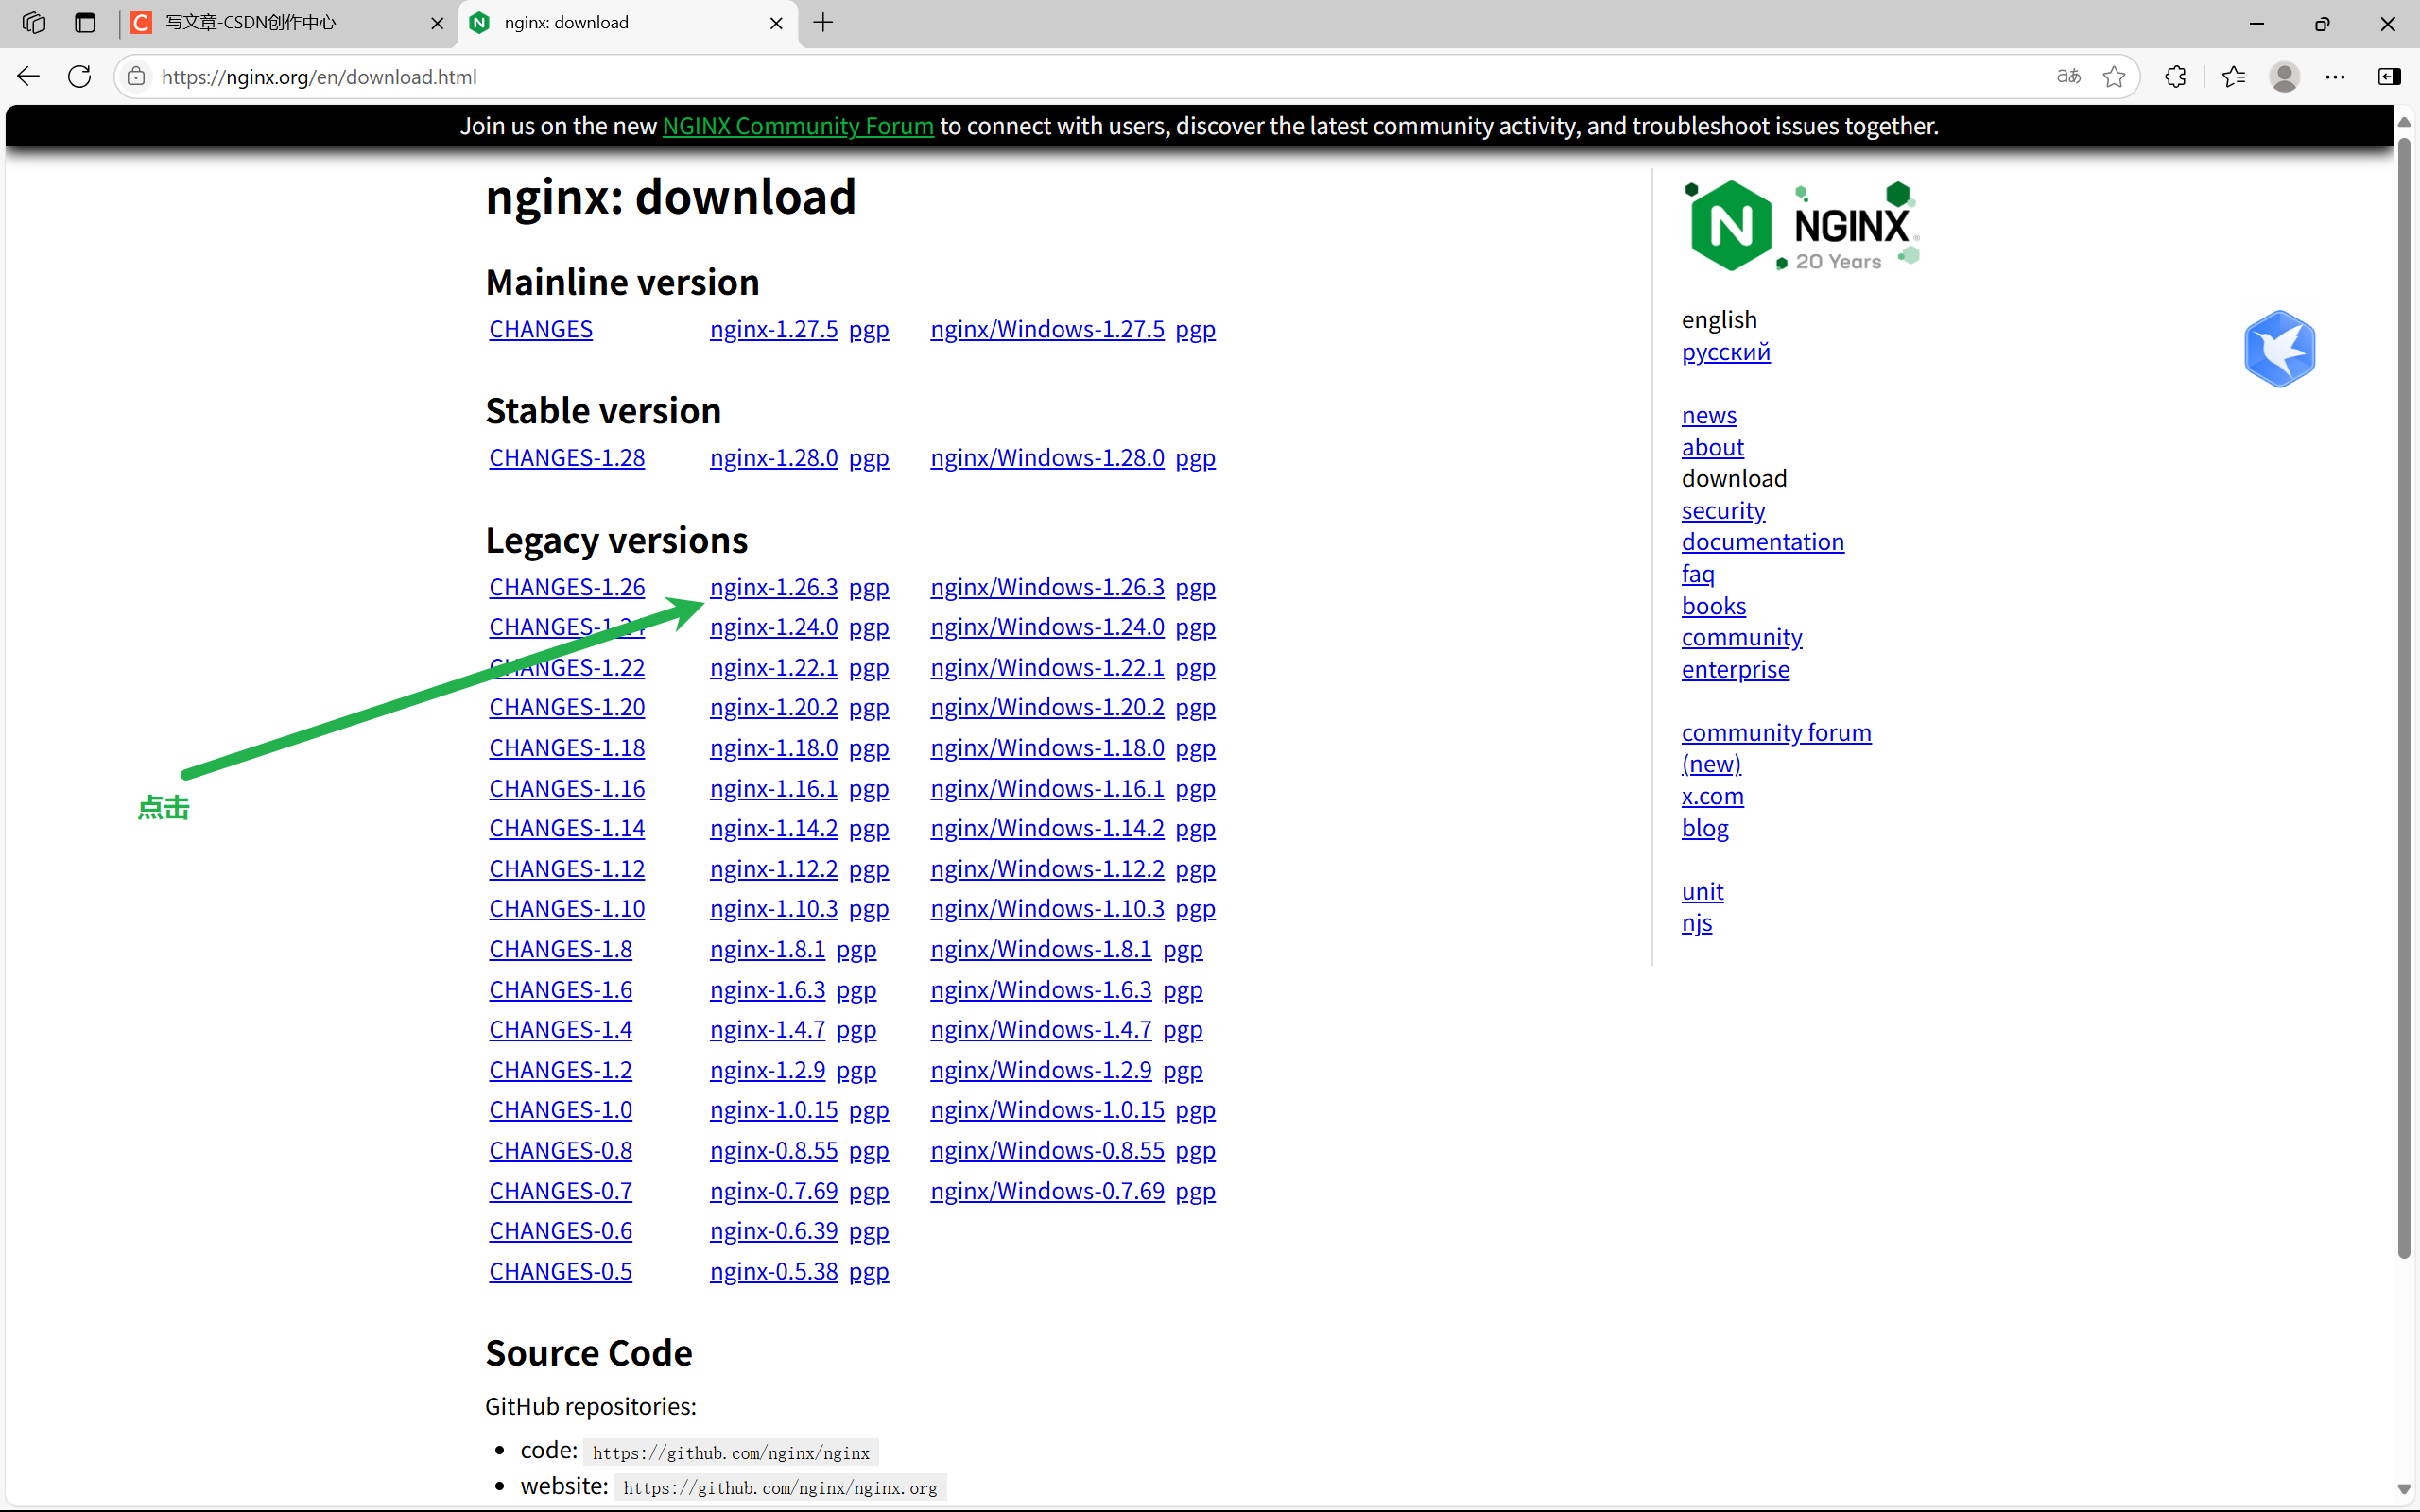This screenshot has height=1512, width=2420.
Task: Download nginx/Windows-0.7.69 package
Action: [1047, 1191]
